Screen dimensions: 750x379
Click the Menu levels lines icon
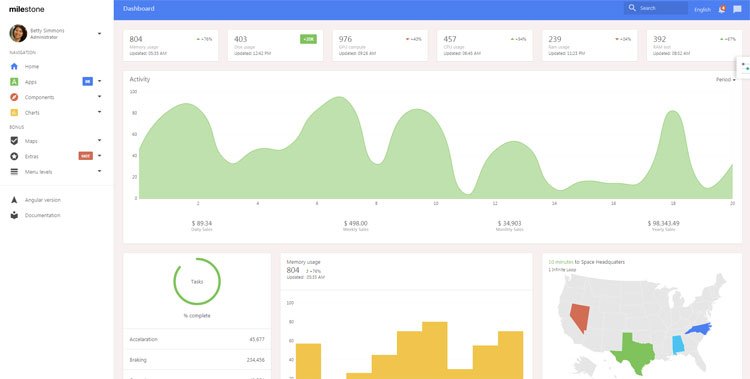click(x=14, y=172)
